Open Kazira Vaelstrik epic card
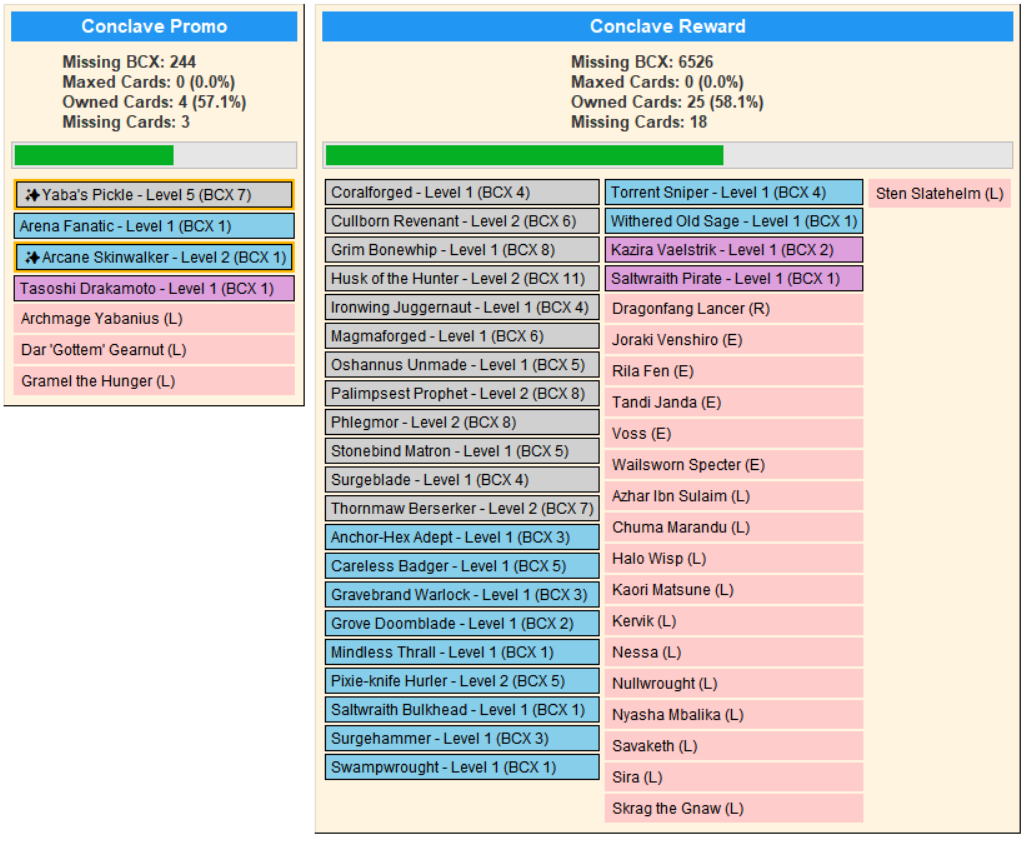This screenshot has height=843, width=1026. click(733, 250)
